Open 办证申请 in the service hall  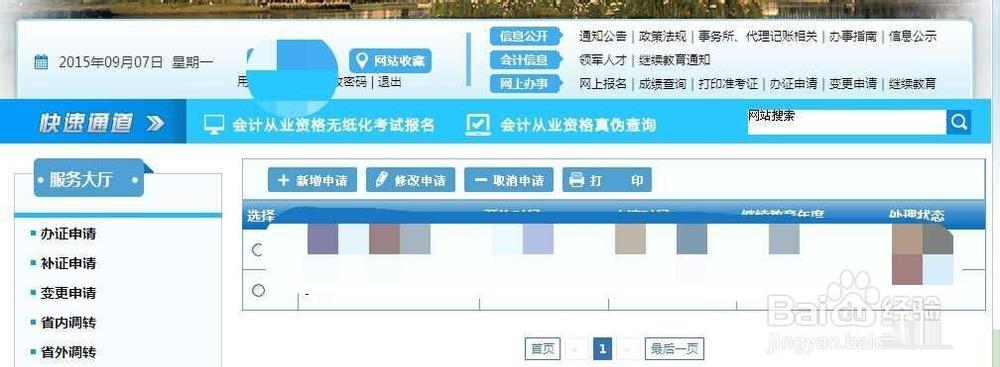click(x=68, y=234)
